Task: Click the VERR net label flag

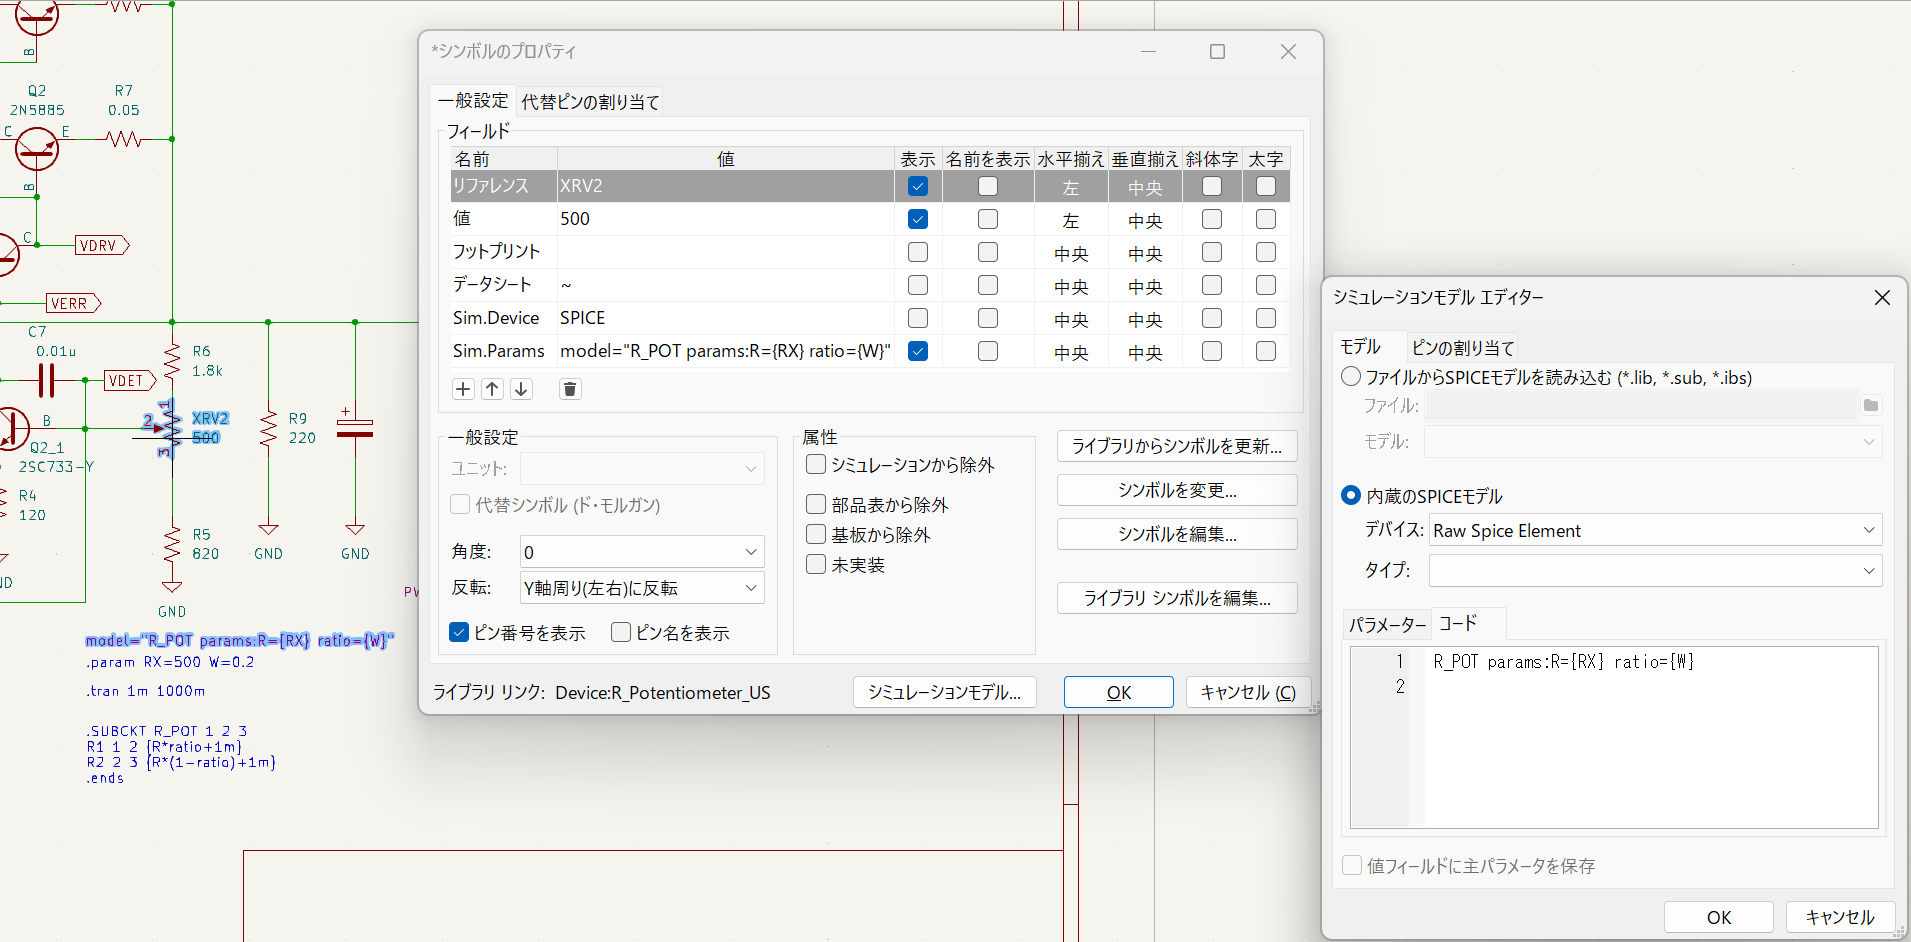Action: point(73,303)
